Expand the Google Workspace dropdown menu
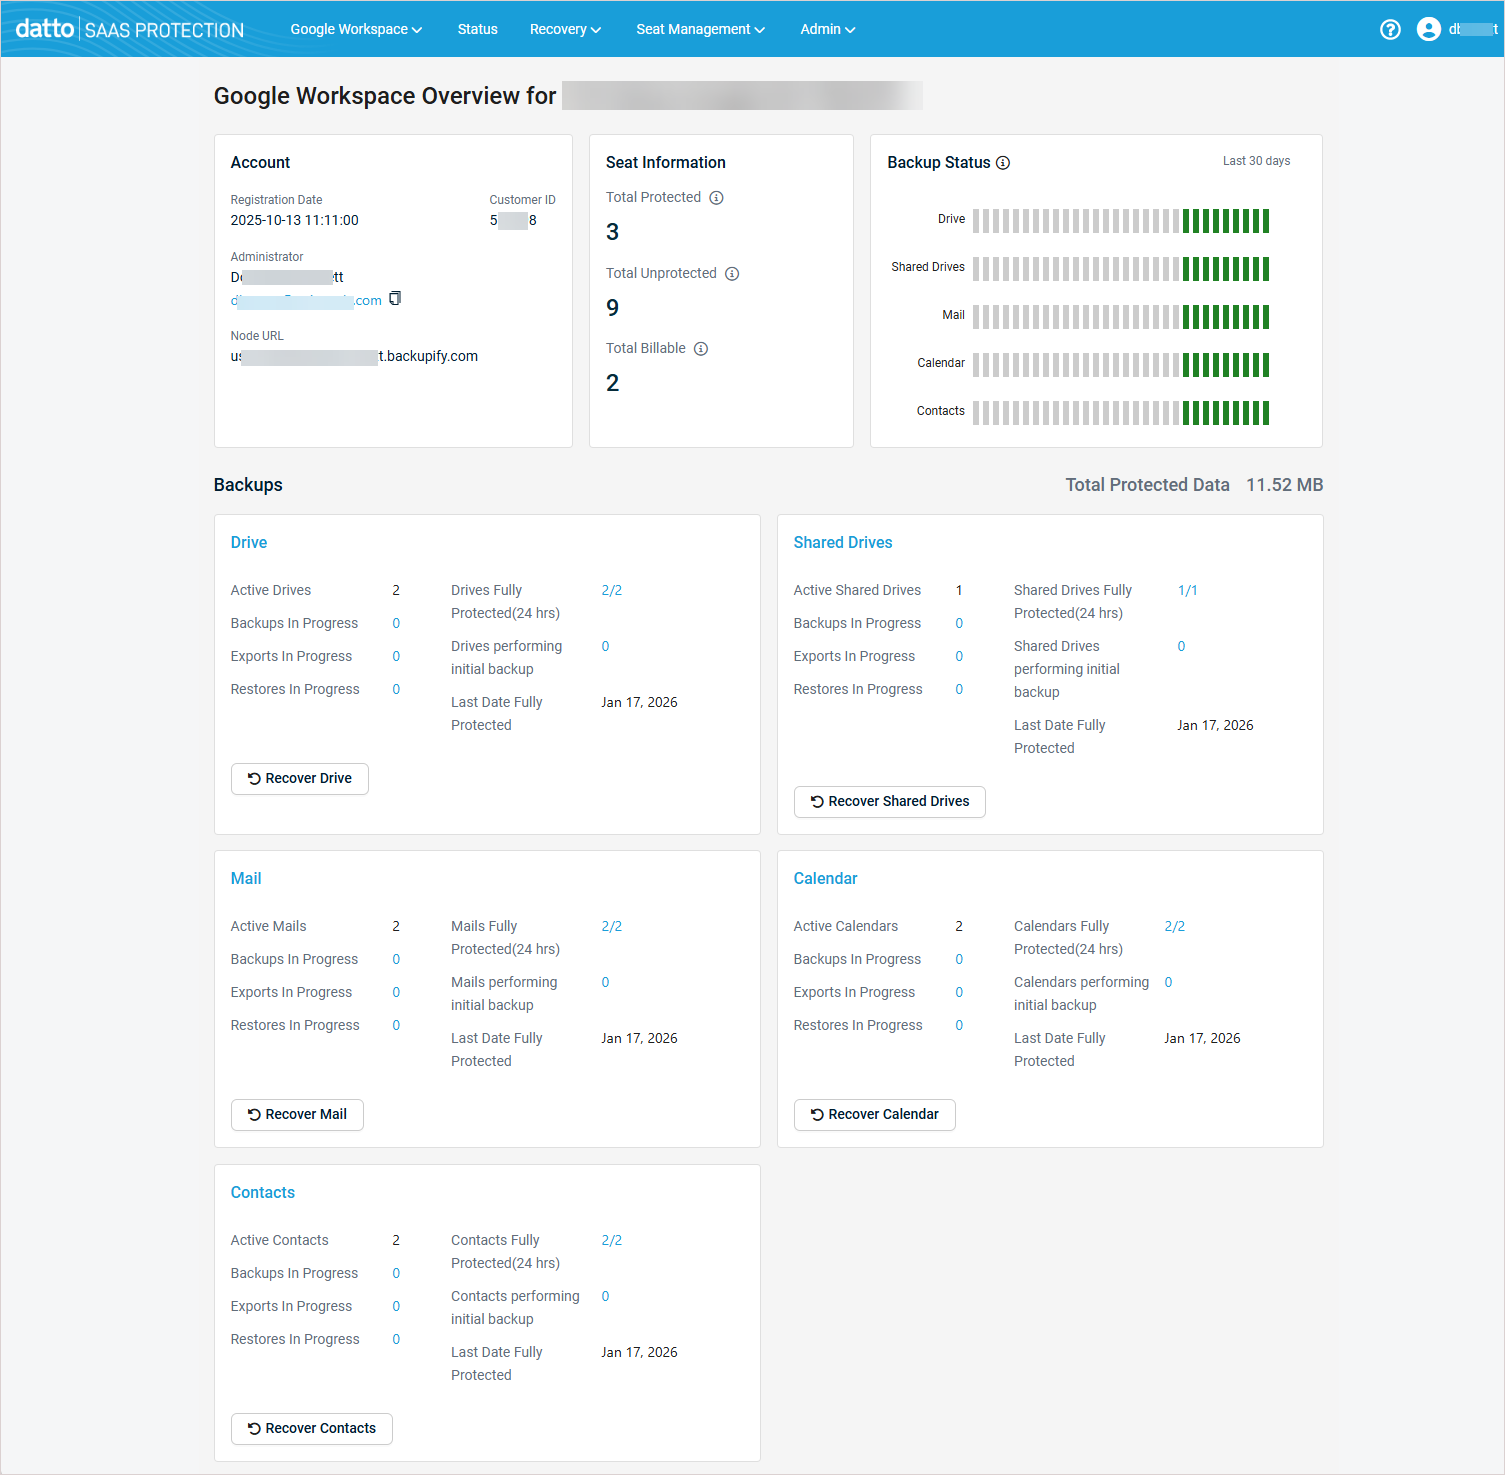The height and width of the screenshot is (1475, 1505). (x=356, y=29)
